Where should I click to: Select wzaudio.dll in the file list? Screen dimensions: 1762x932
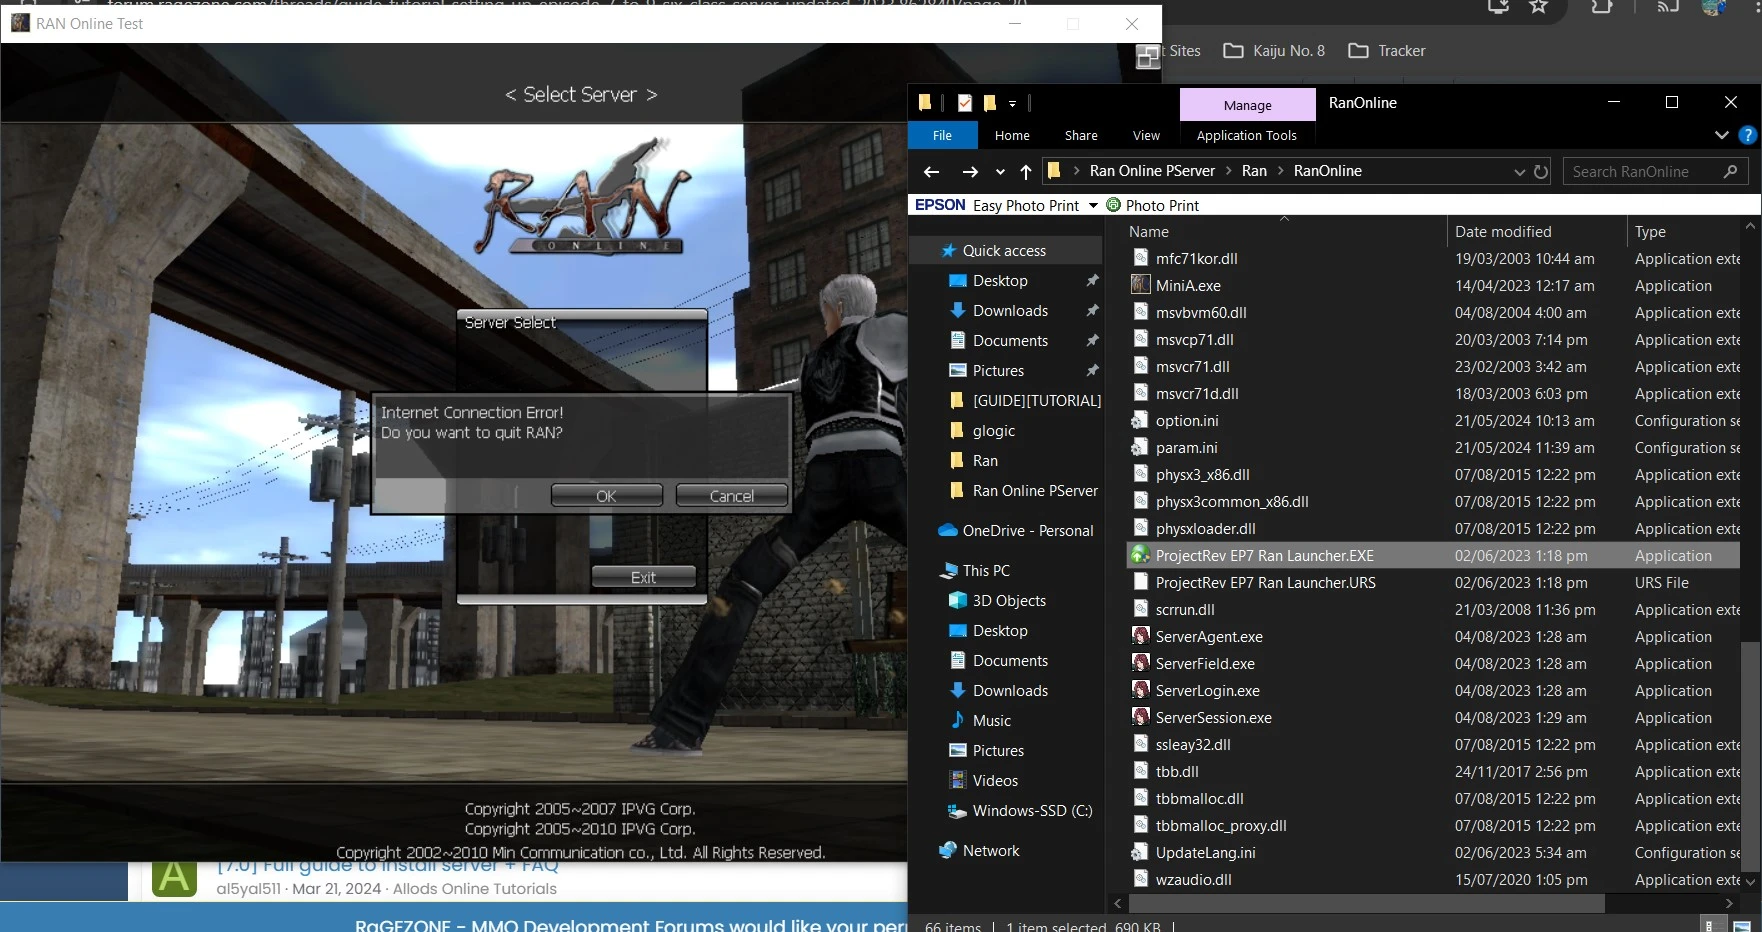1193,879
